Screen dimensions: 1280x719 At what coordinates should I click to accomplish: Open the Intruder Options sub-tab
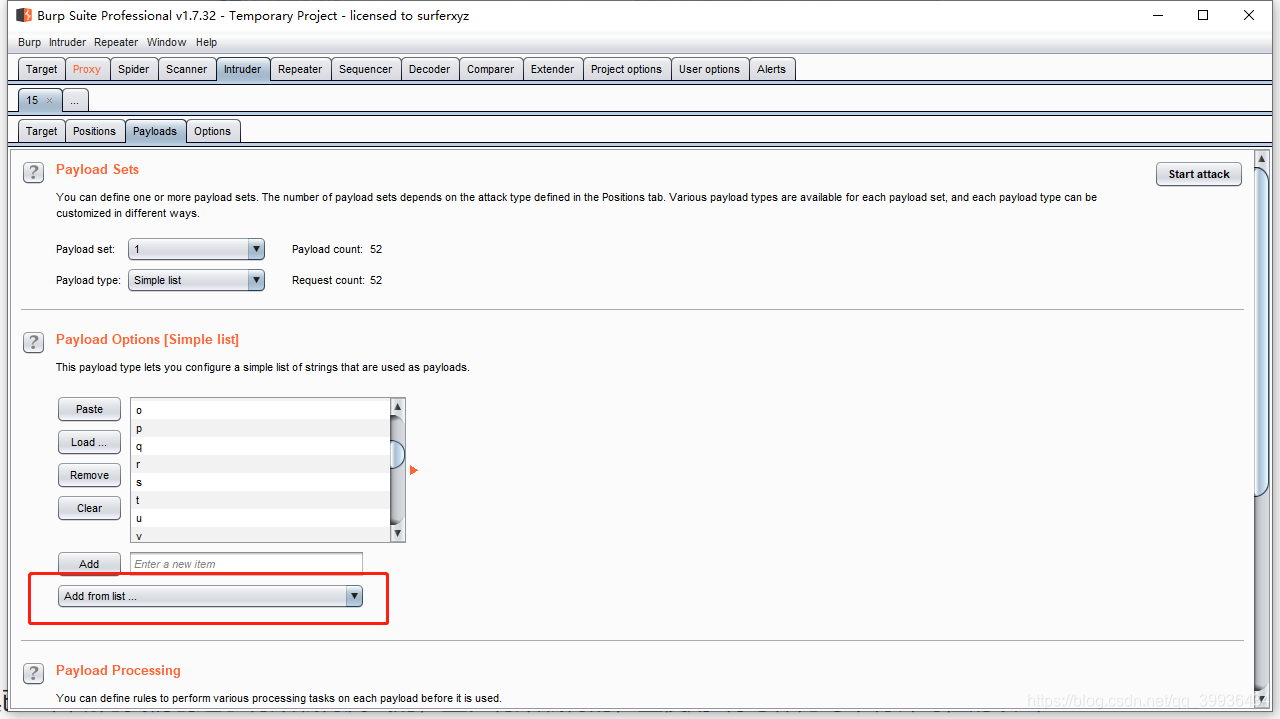pyautogui.click(x=212, y=131)
